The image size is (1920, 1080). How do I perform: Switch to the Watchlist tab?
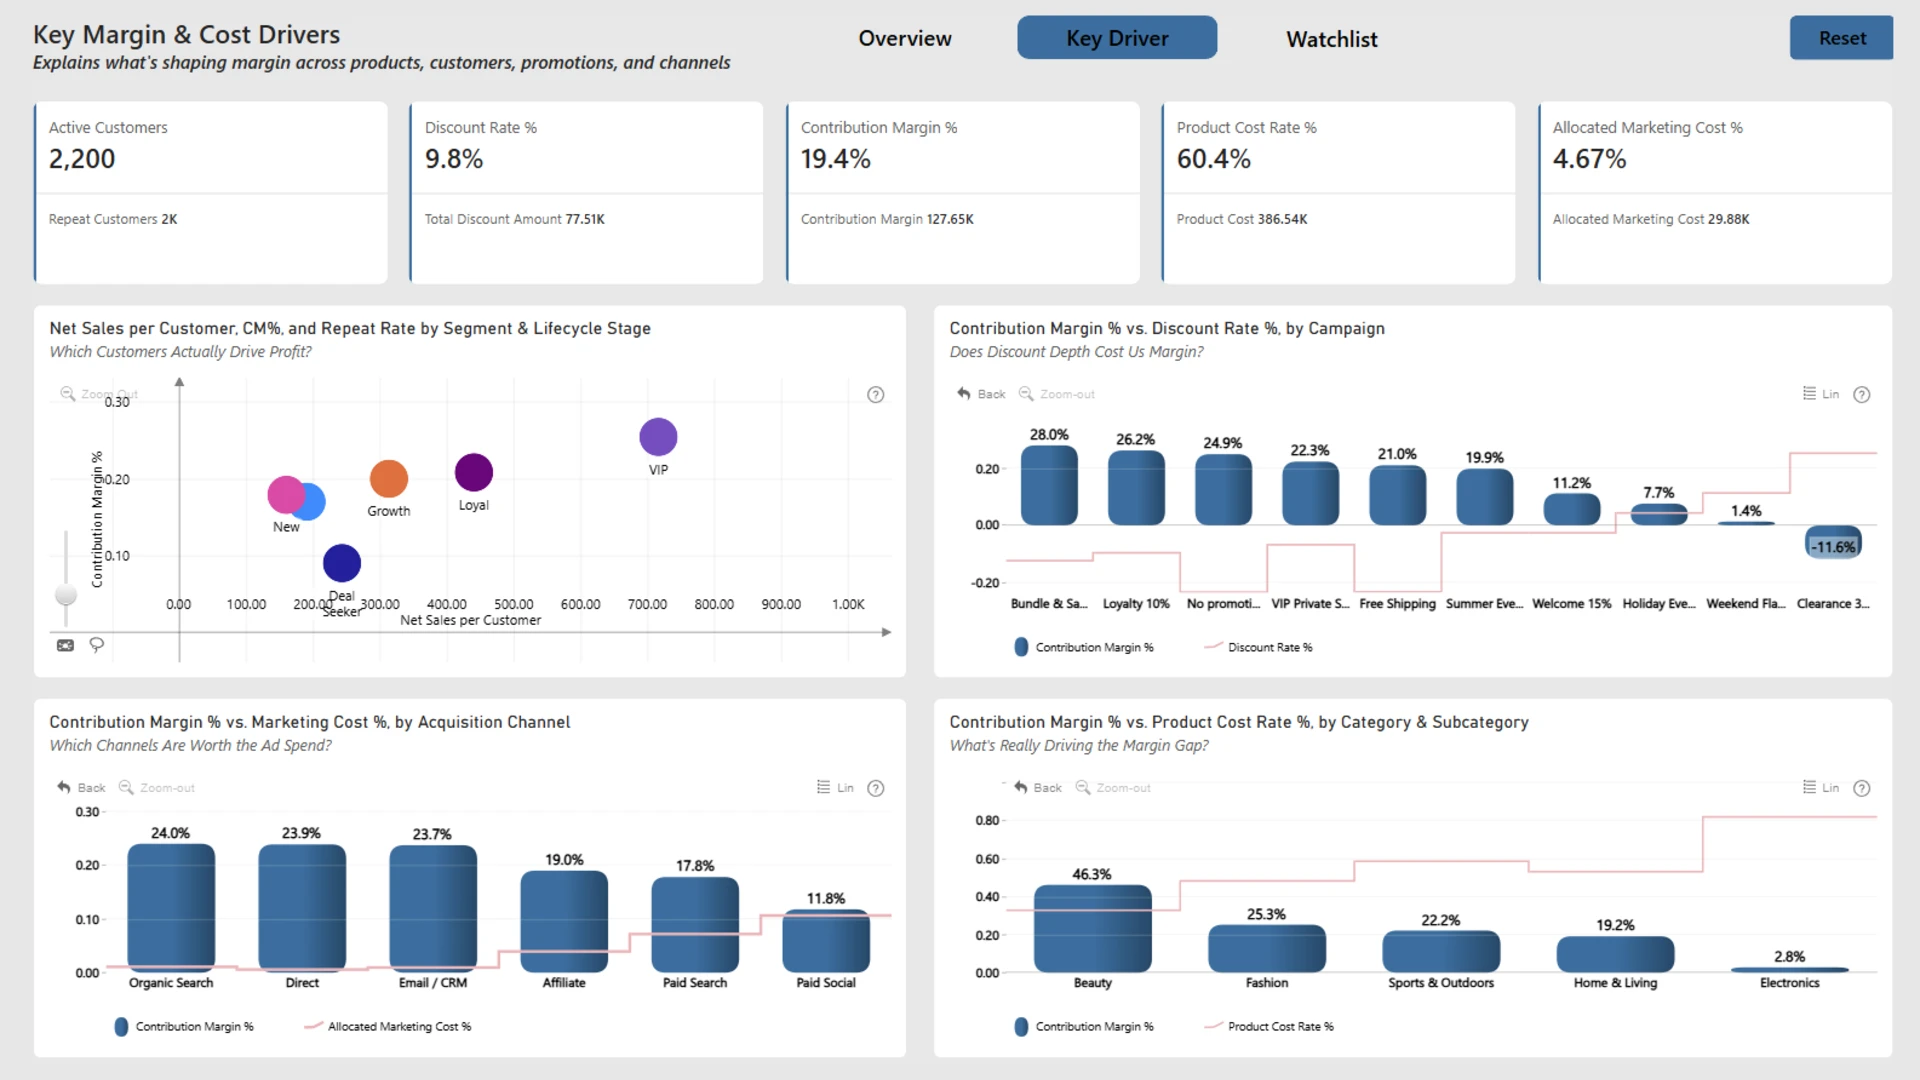click(x=1332, y=39)
